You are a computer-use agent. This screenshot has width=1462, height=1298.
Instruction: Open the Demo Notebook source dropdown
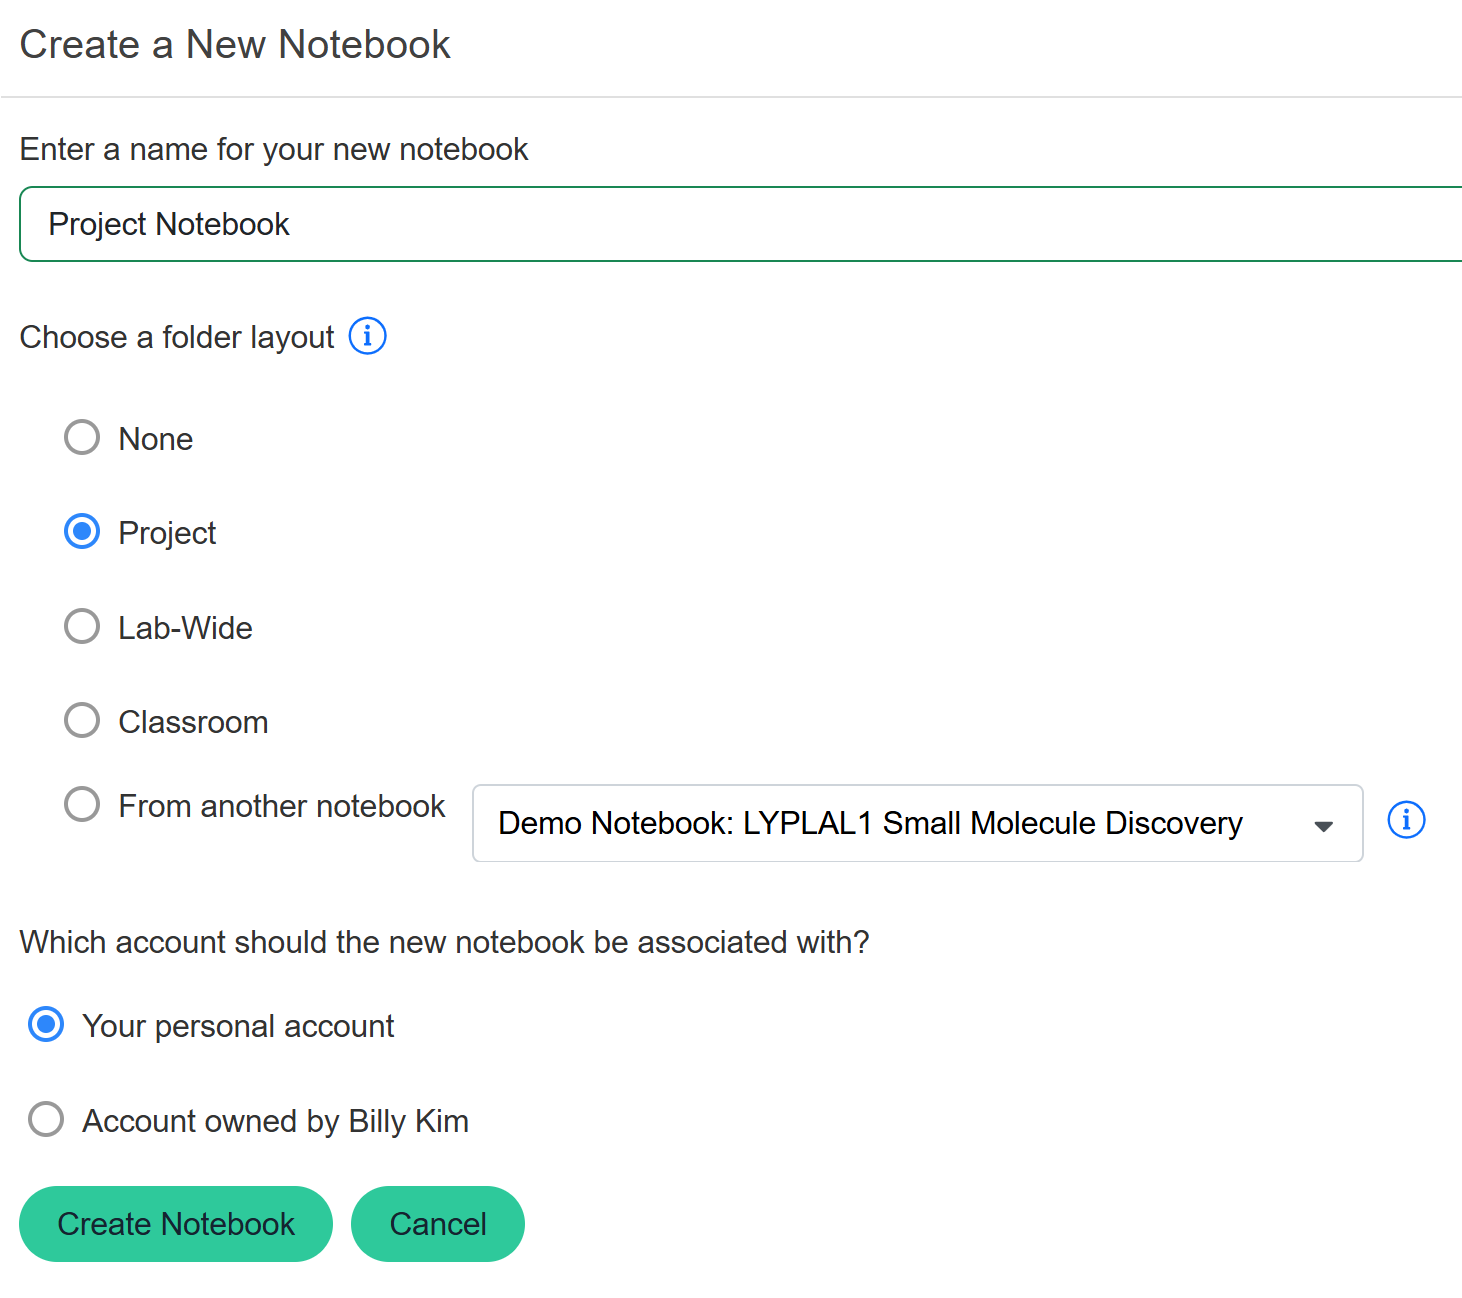[x=870, y=823]
